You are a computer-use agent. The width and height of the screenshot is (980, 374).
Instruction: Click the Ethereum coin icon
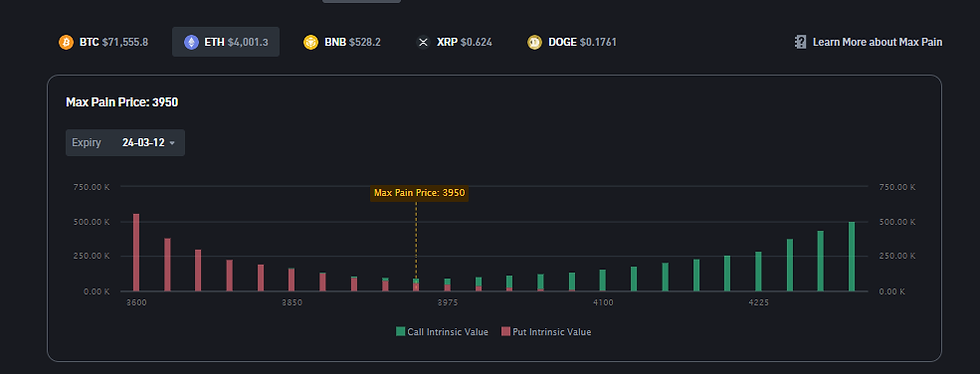191,42
